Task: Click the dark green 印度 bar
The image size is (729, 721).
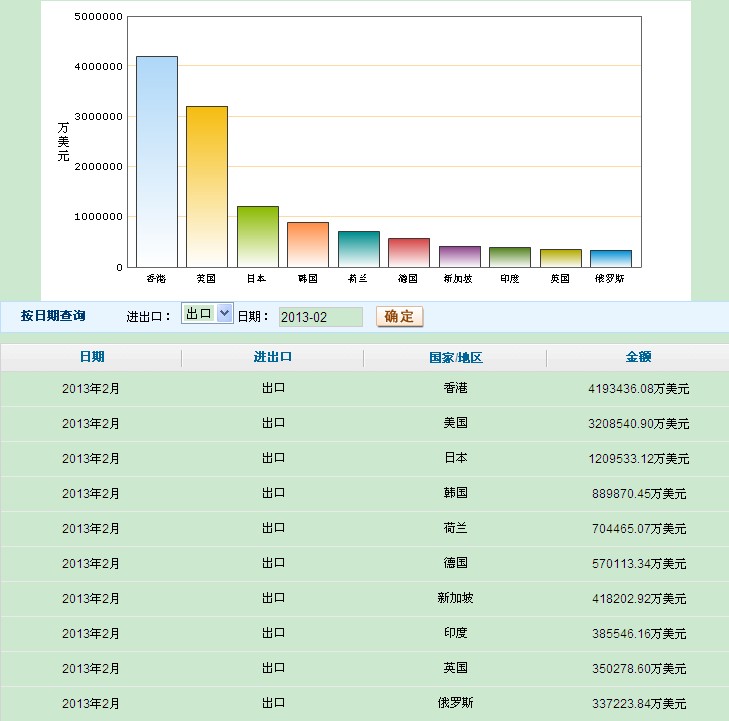Action: click(510, 257)
